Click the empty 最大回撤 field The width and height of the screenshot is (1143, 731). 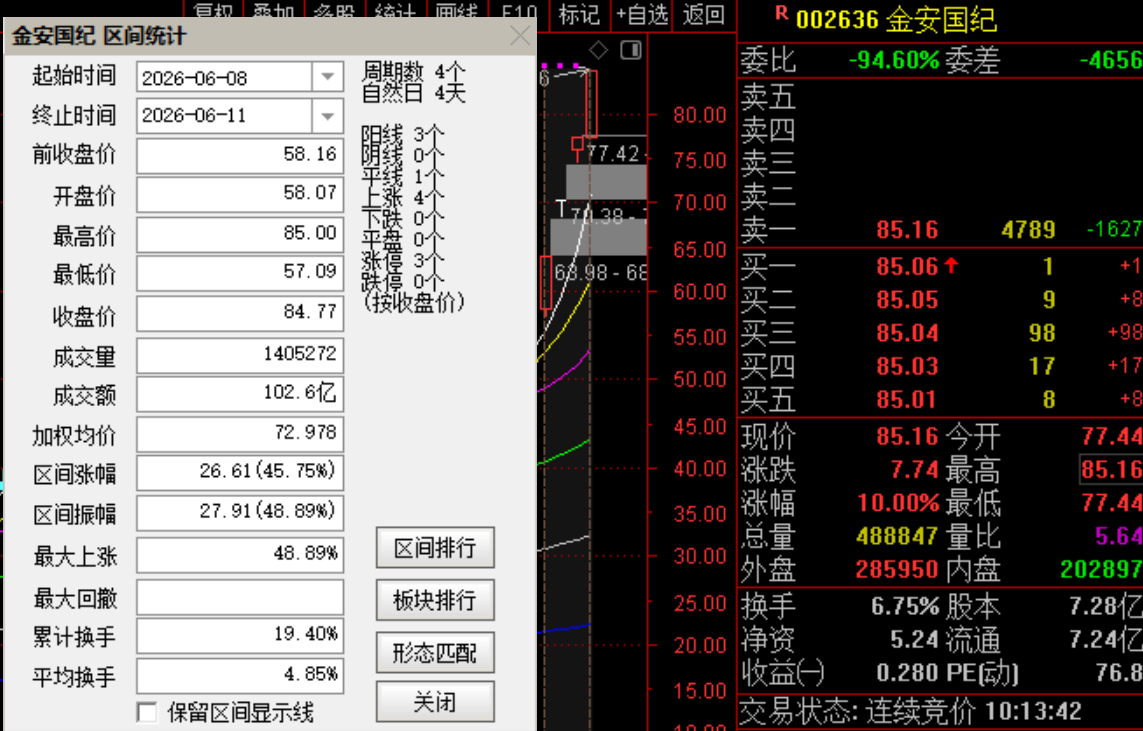240,597
